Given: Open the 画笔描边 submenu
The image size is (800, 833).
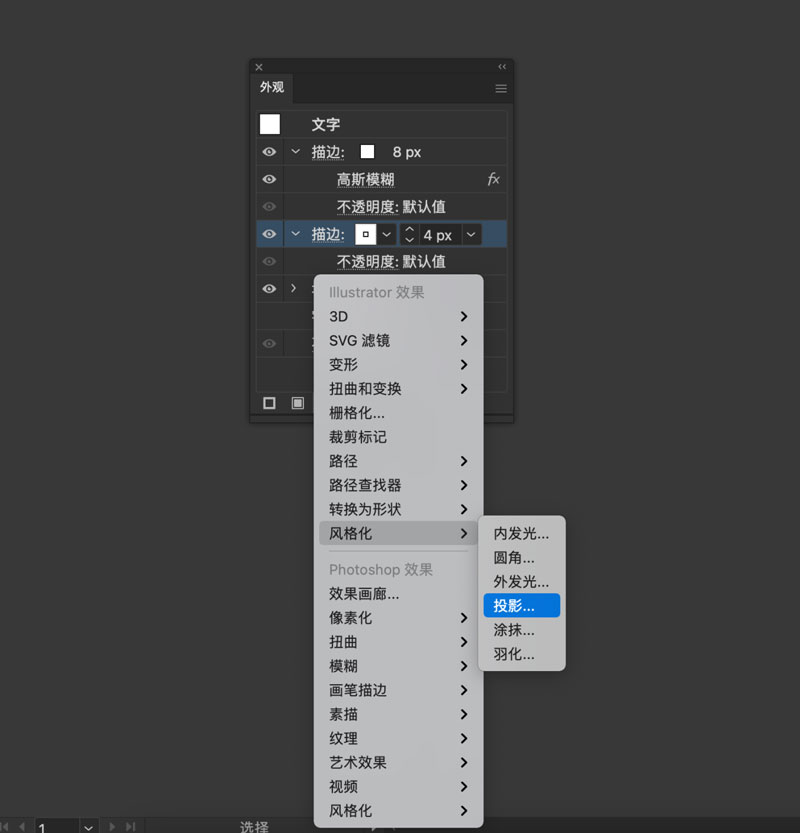Looking at the screenshot, I should pyautogui.click(x=398, y=690).
